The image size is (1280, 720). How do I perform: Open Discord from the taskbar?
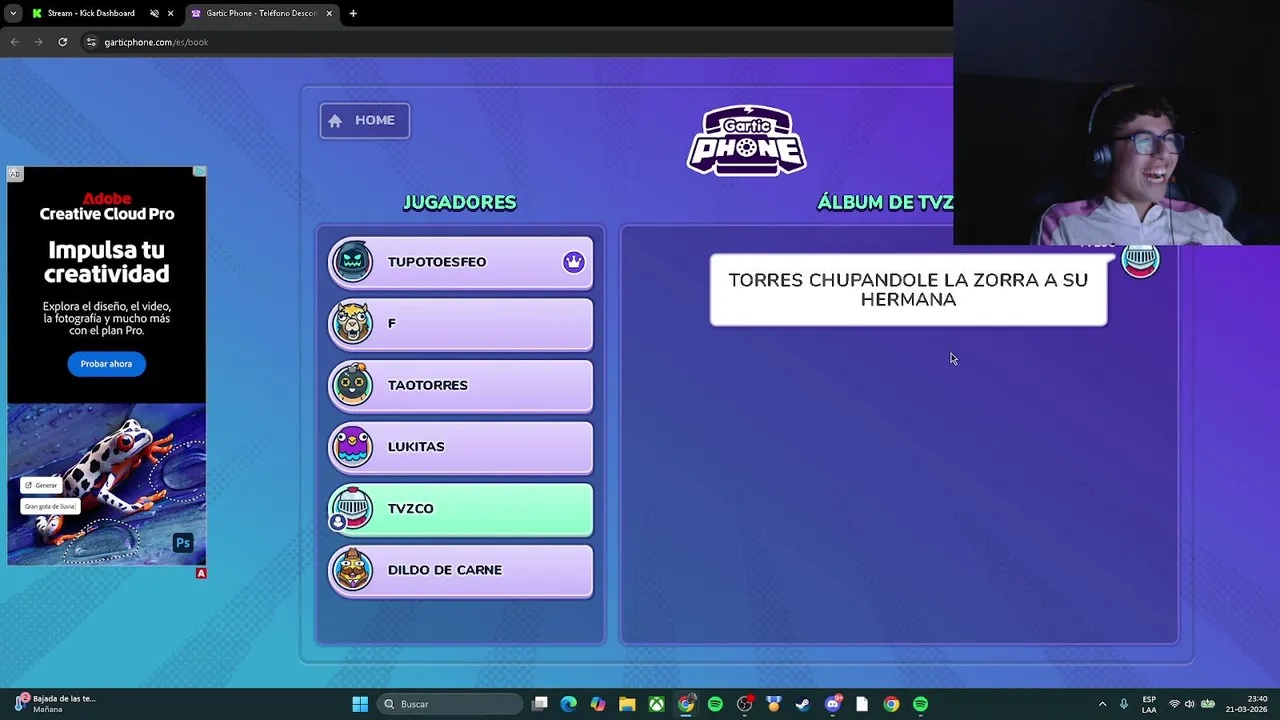(x=833, y=704)
